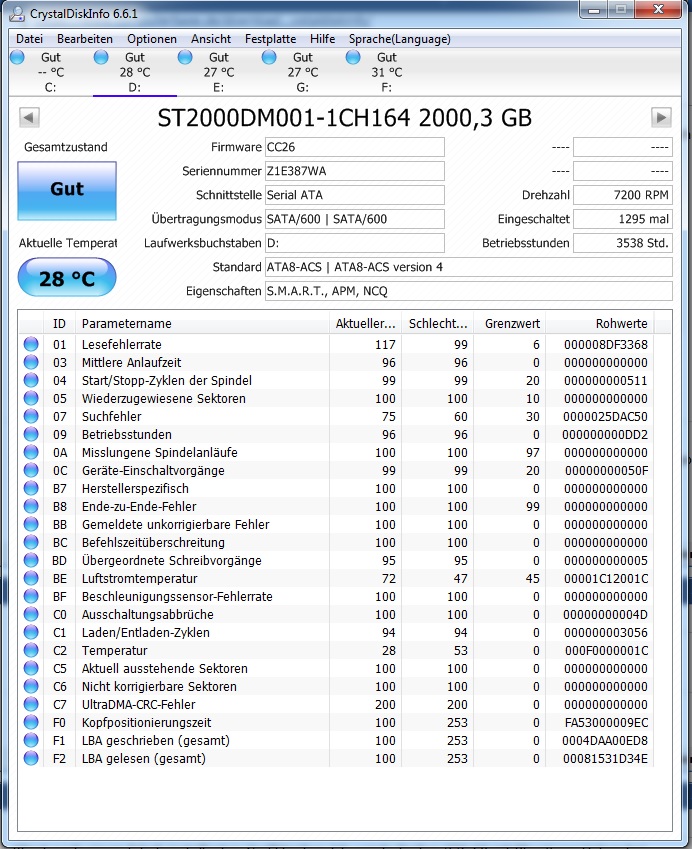Screen dimensions: 692x849
Task: Click the Eingeschaltet value 1295 mal
Action: click(x=623, y=219)
